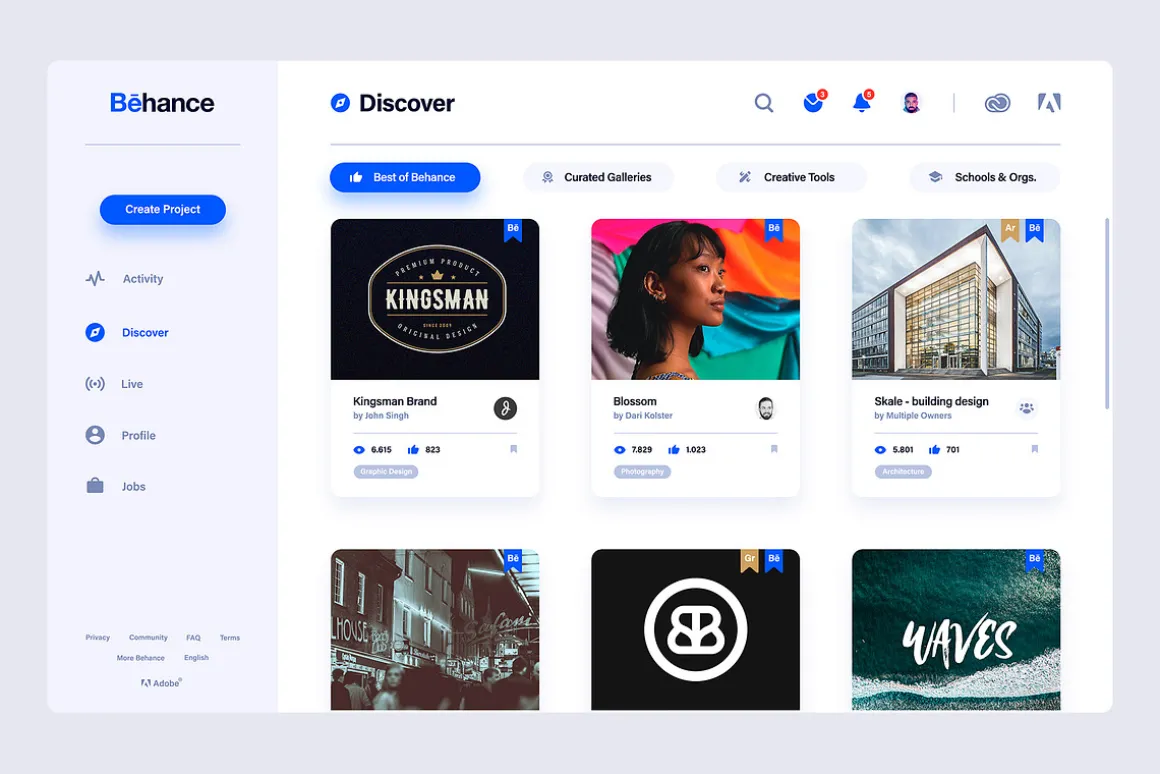This screenshot has width=1160, height=774.
Task: Click the Adobe logo in header
Action: point(1049,102)
